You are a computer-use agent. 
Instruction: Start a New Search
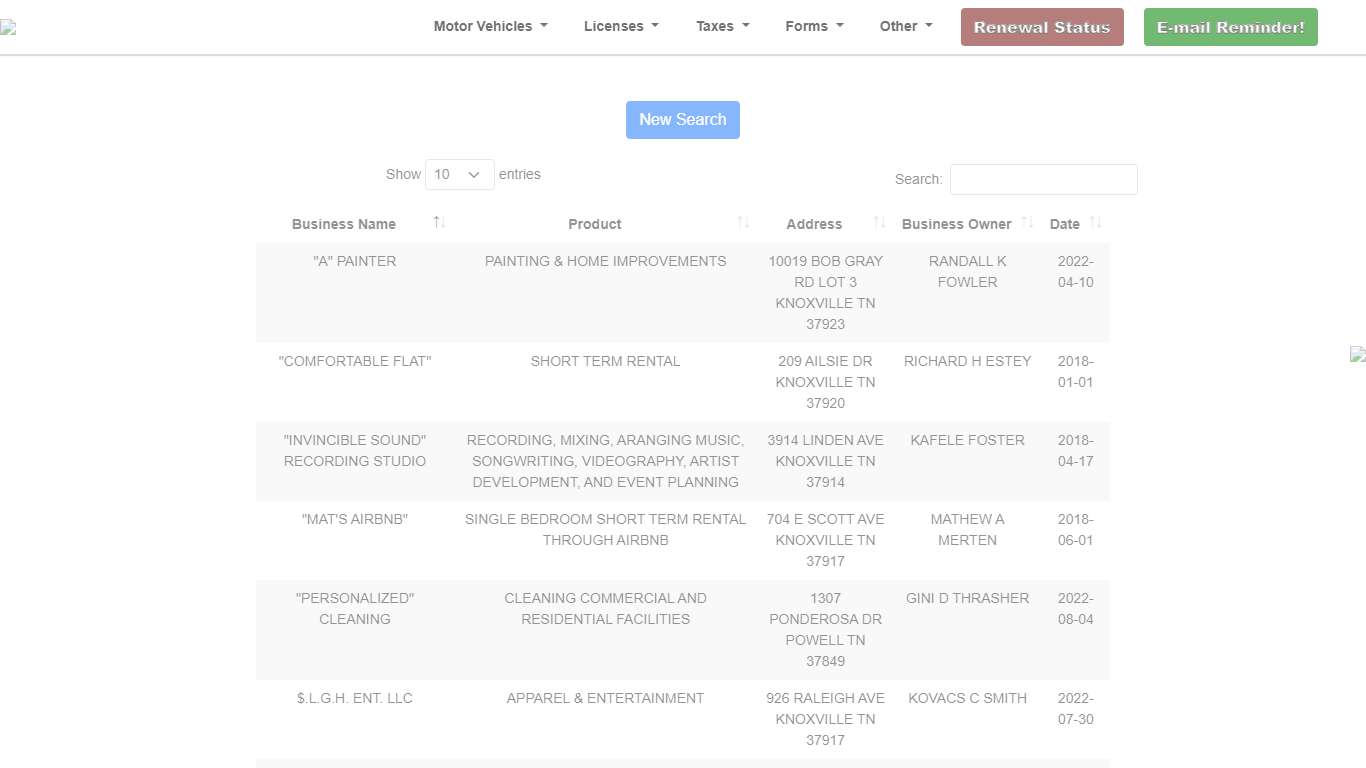coord(682,120)
